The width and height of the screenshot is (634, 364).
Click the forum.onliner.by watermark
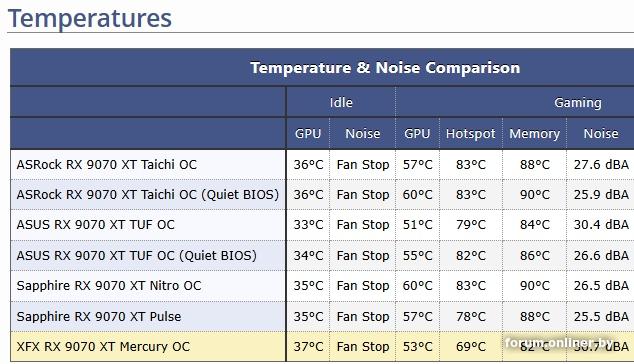coord(559,343)
